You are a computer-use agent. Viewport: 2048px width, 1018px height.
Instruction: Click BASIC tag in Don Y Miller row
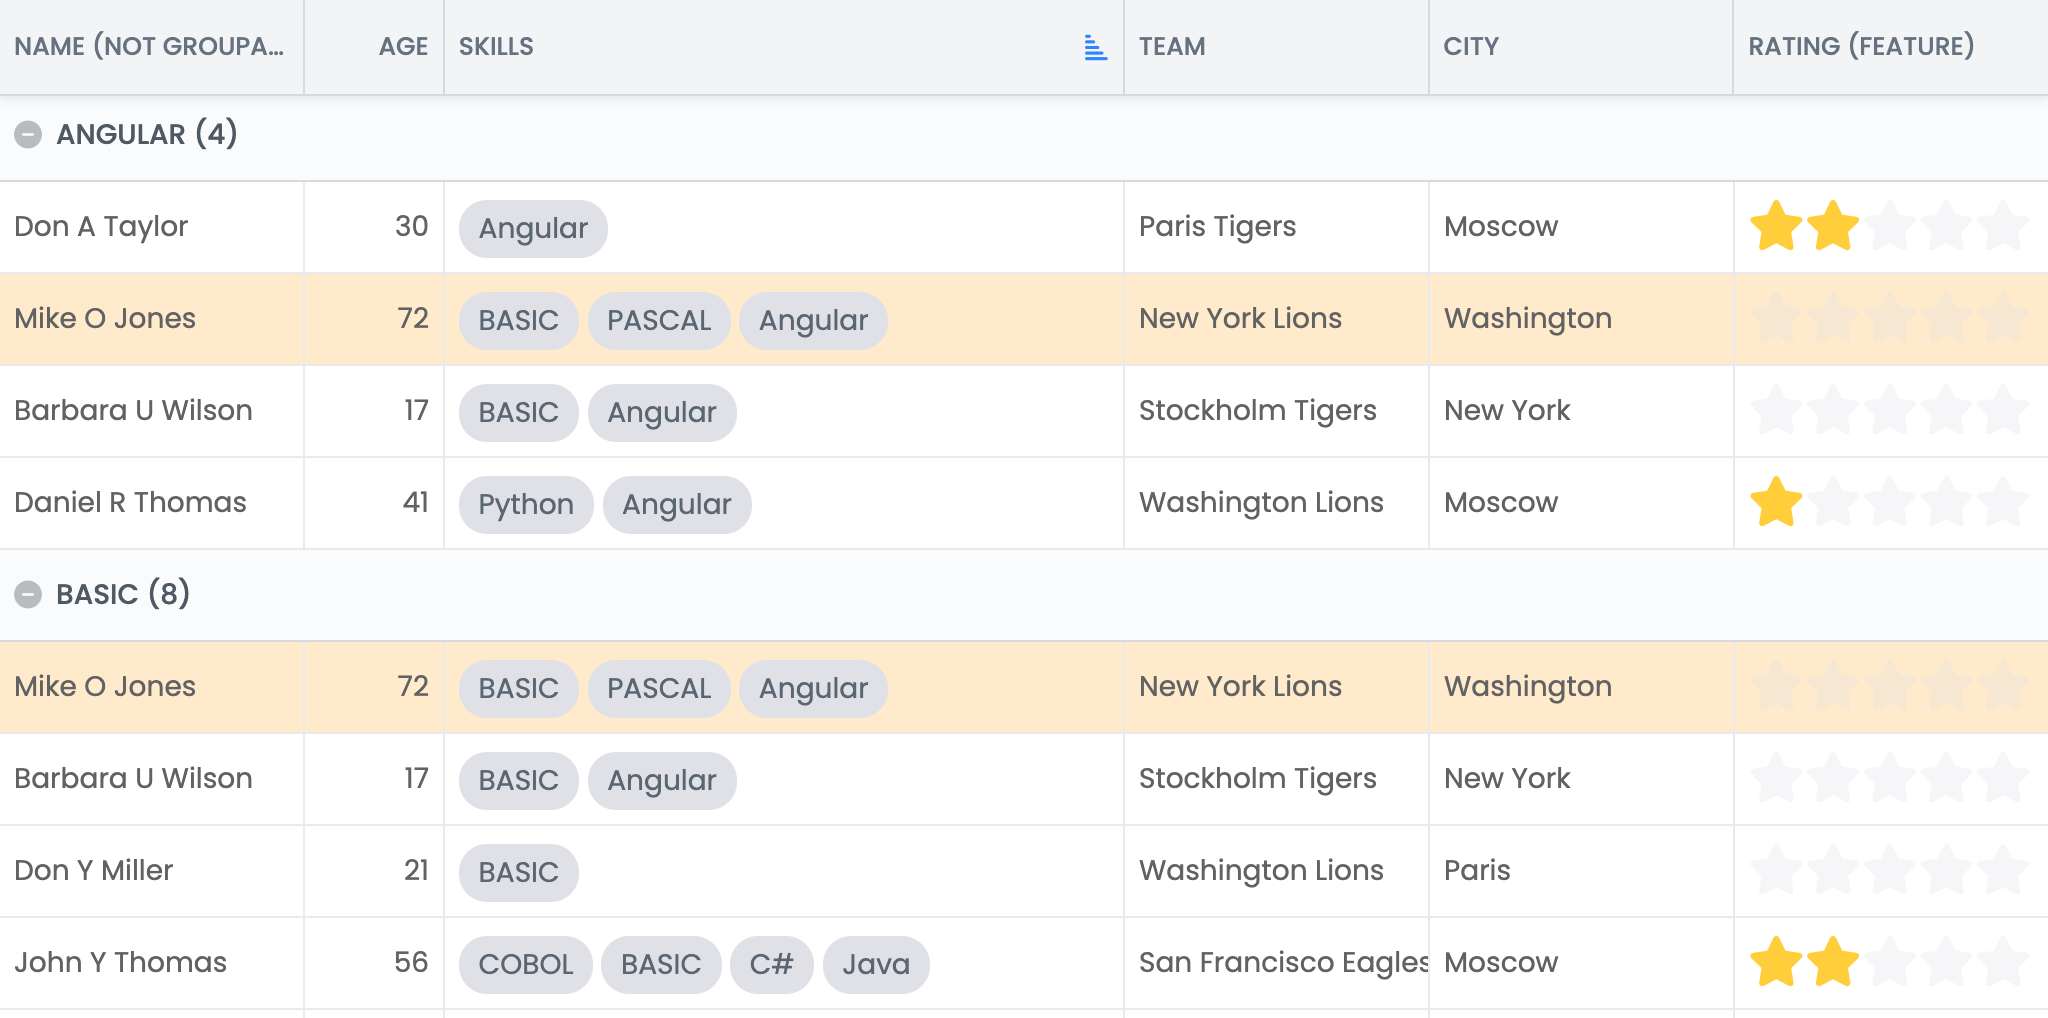(x=519, y=873)
